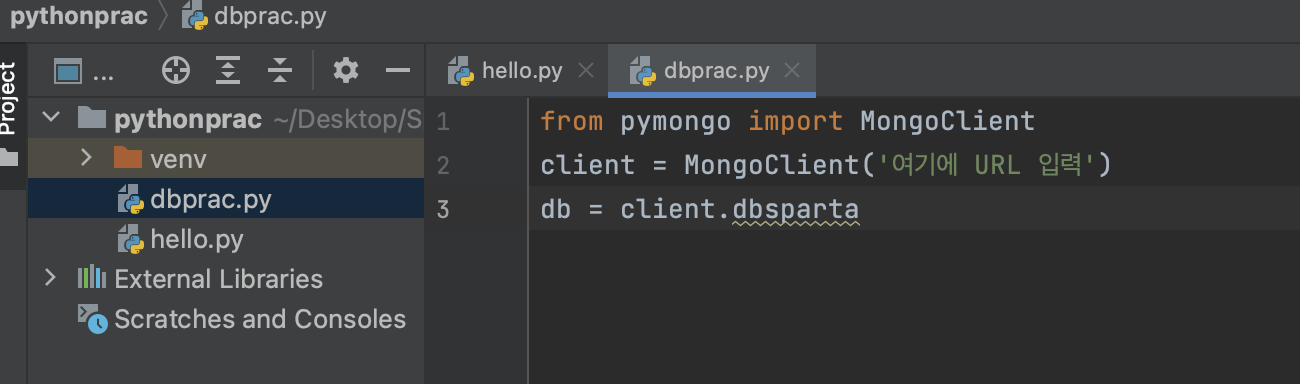
Task: Click line number 1 in the gutter
Action: pos(443,122)
